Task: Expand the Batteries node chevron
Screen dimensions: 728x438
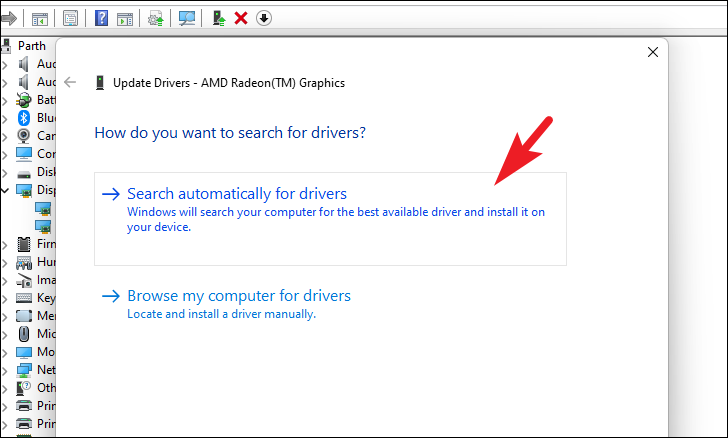Action: [x=5, y=101]
